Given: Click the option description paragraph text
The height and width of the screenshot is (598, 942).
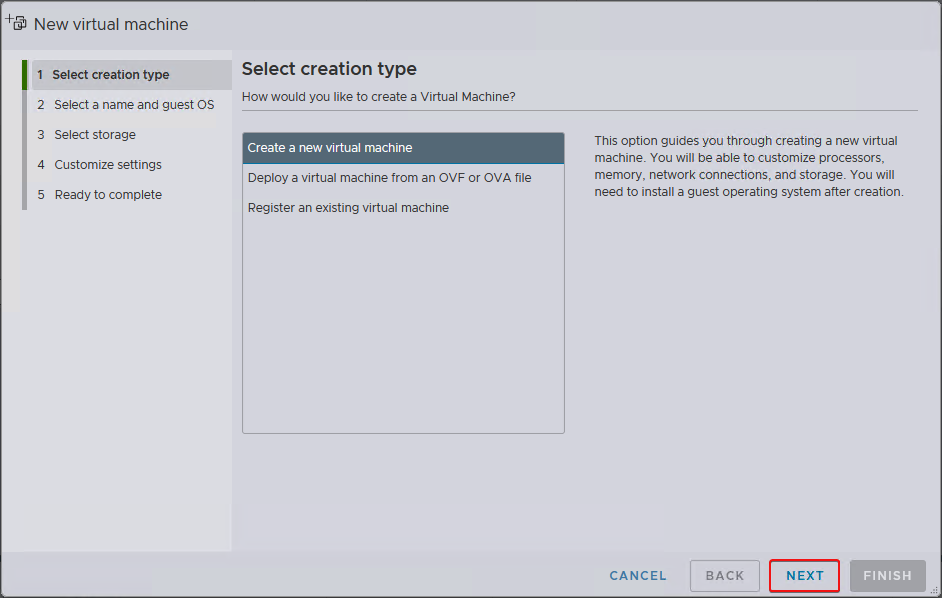Looking at the screenshot, I should coord(749,166).
